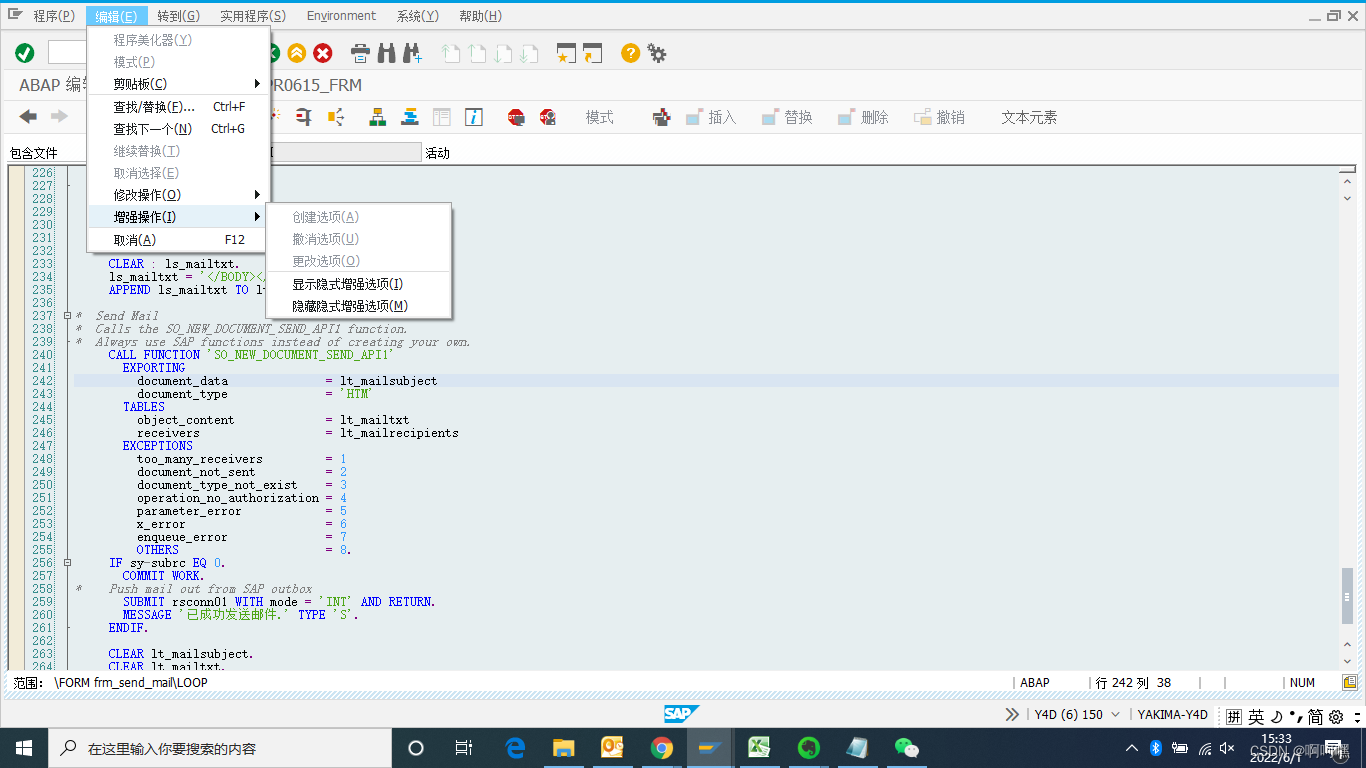Click 行 242 列 38 status field
1366x768 pixels.
coord(1133,683)
